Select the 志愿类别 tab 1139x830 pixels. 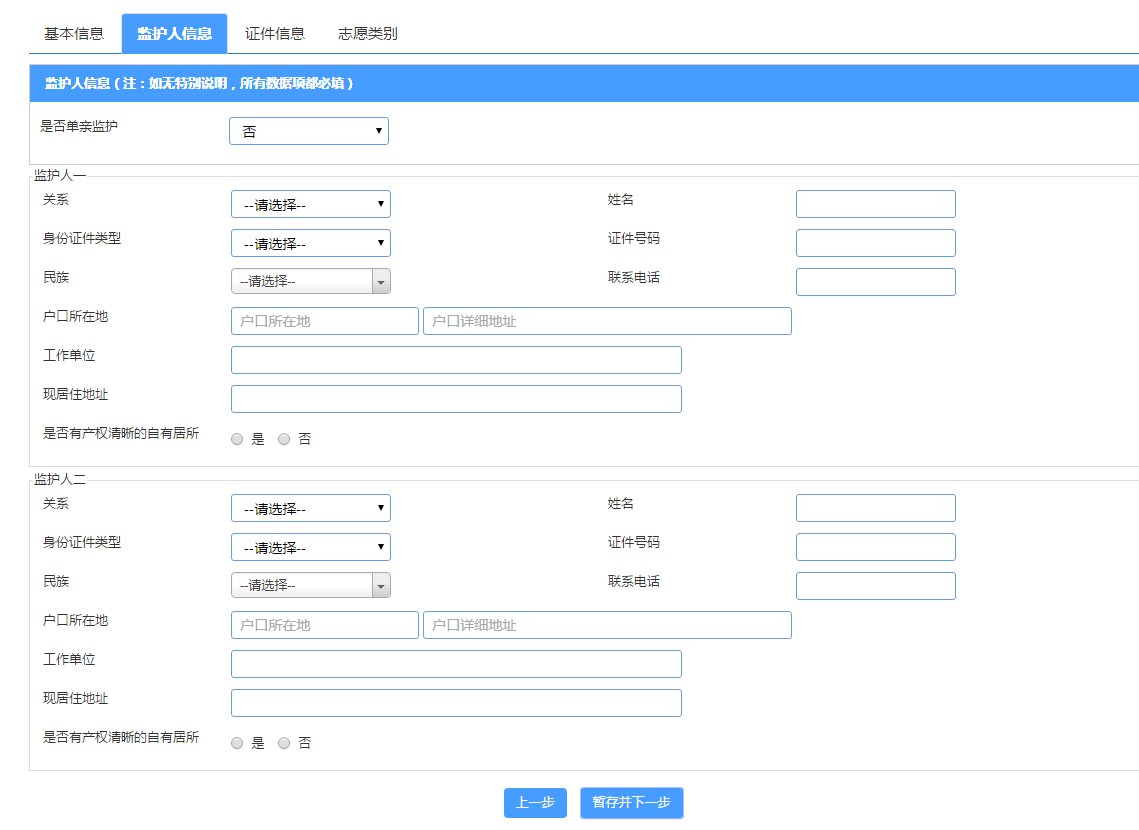coord(367,33)
